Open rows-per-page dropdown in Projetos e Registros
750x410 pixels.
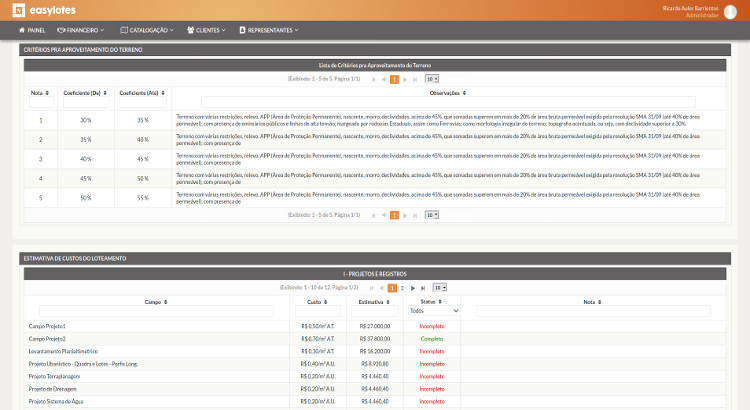coord(440,288)
